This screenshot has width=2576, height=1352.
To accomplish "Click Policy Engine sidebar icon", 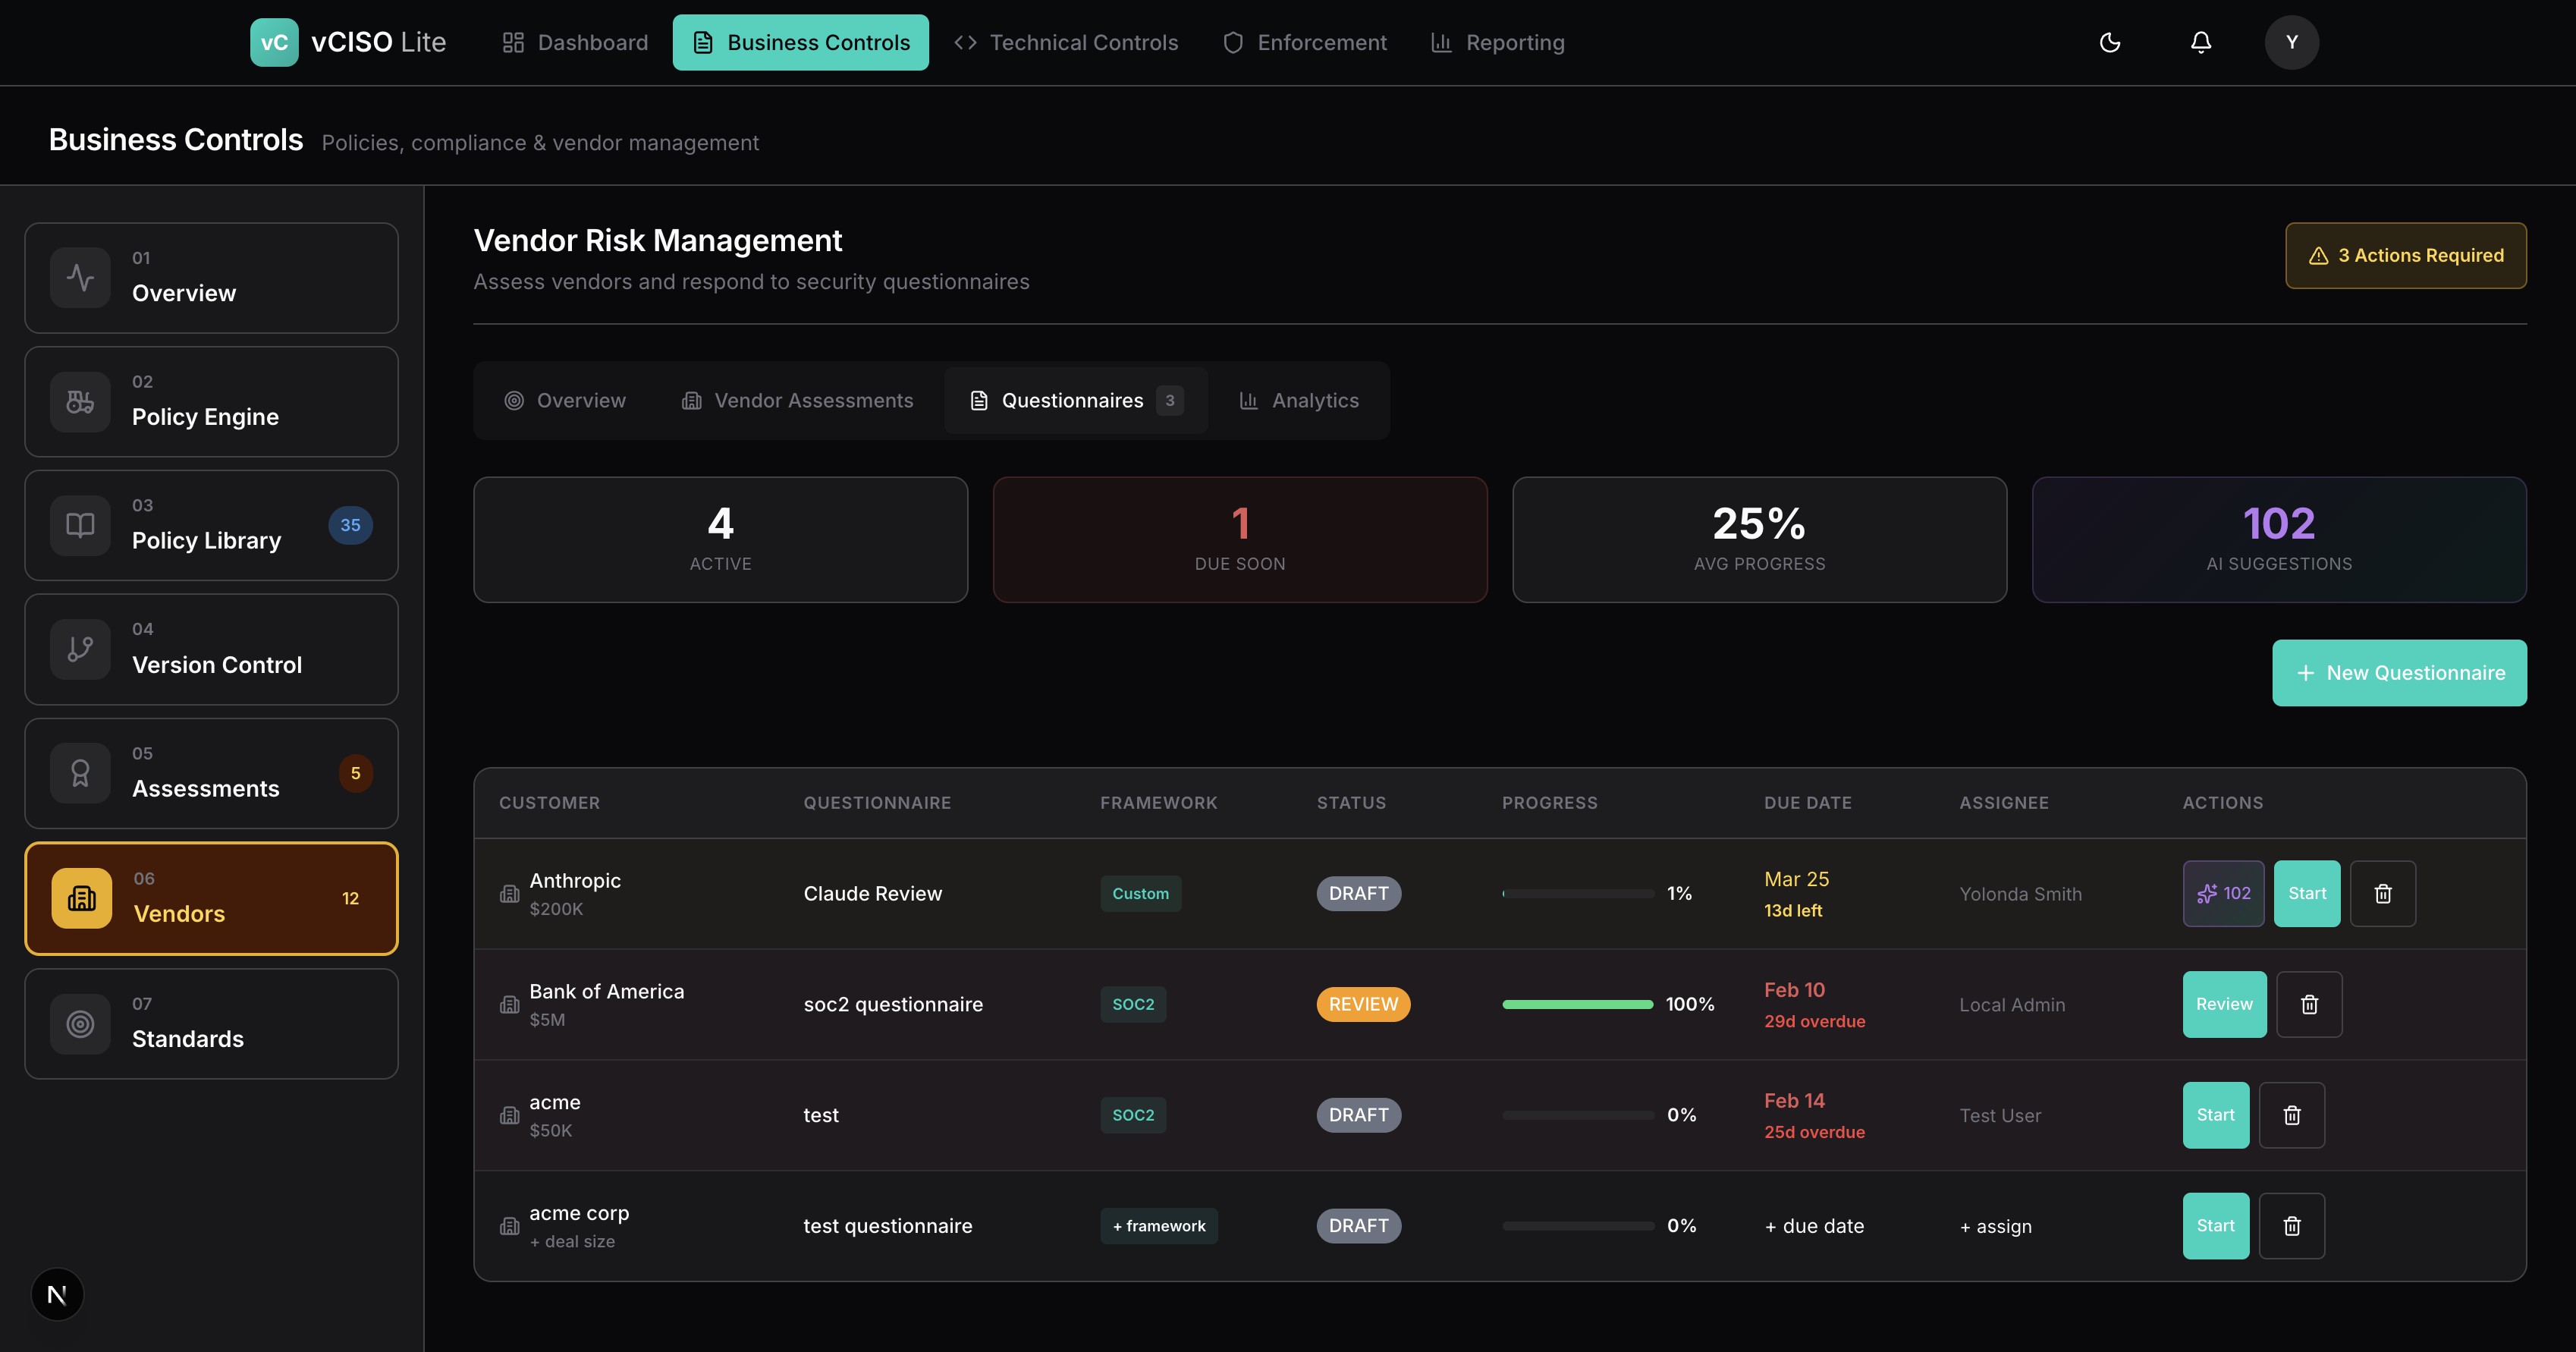I will coord(80,402).
